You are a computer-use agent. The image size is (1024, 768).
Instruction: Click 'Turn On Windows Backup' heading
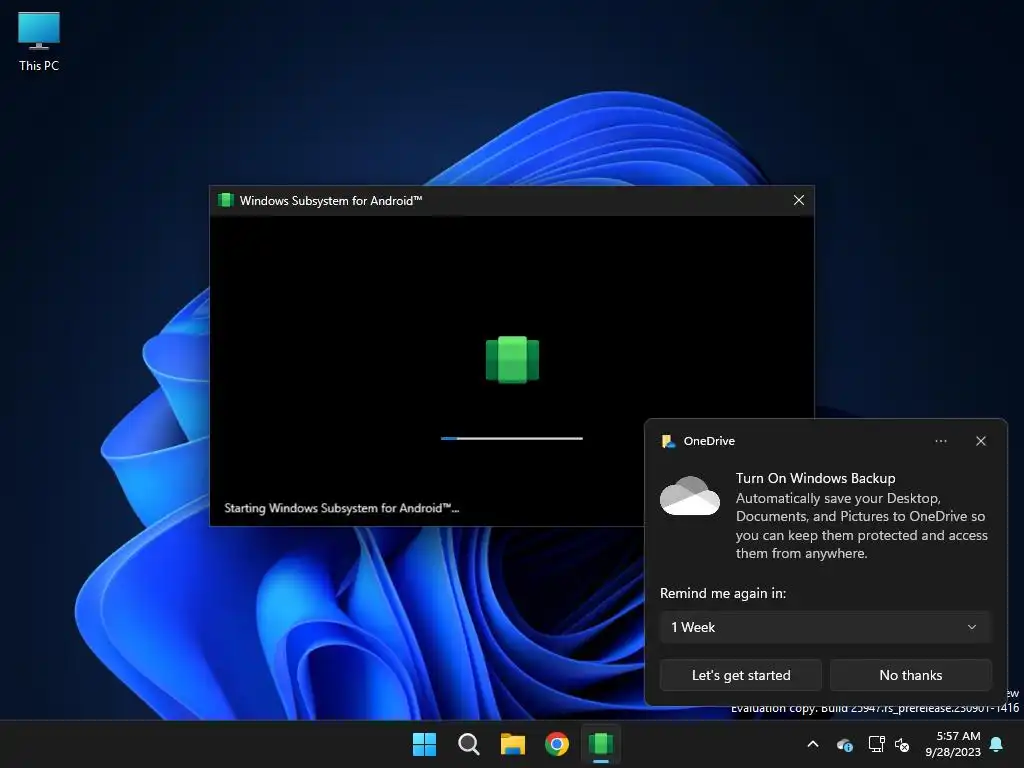coord(815,478)
